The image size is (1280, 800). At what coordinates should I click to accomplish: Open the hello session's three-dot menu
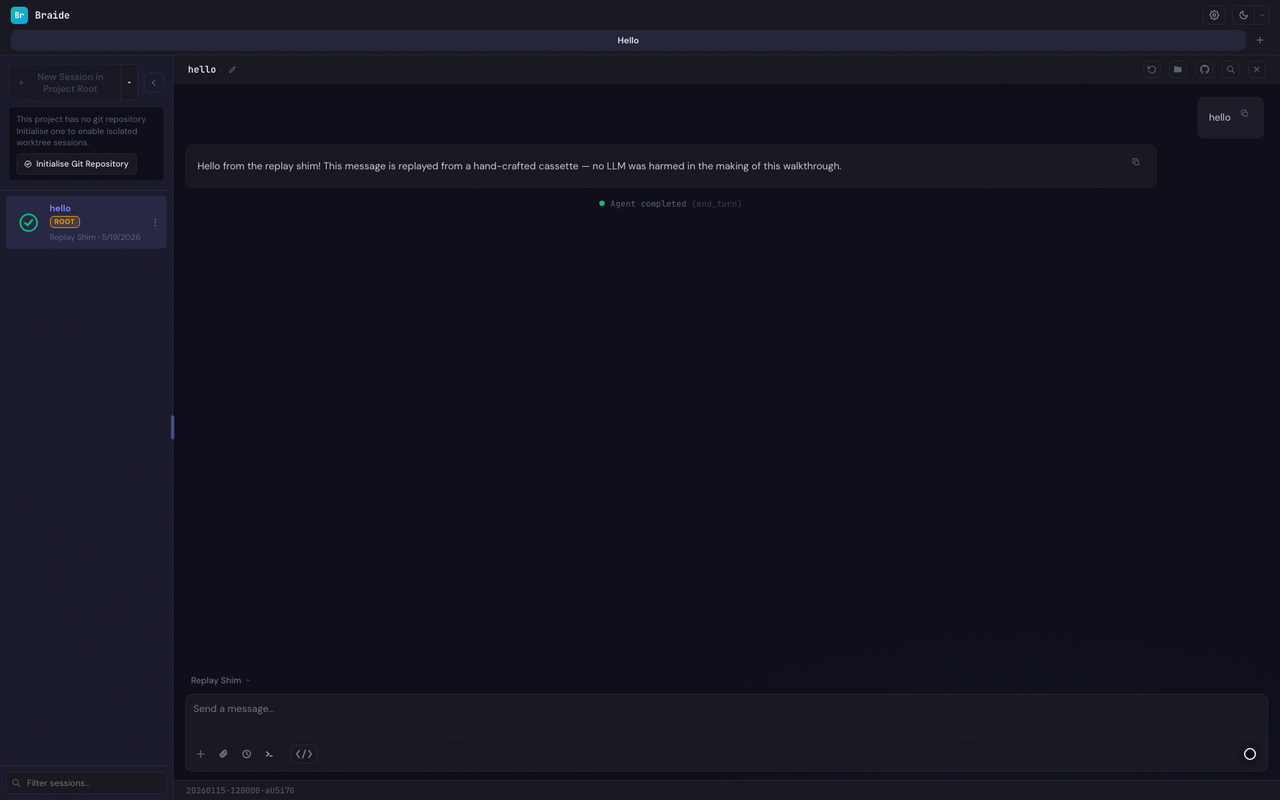[155, 223]
